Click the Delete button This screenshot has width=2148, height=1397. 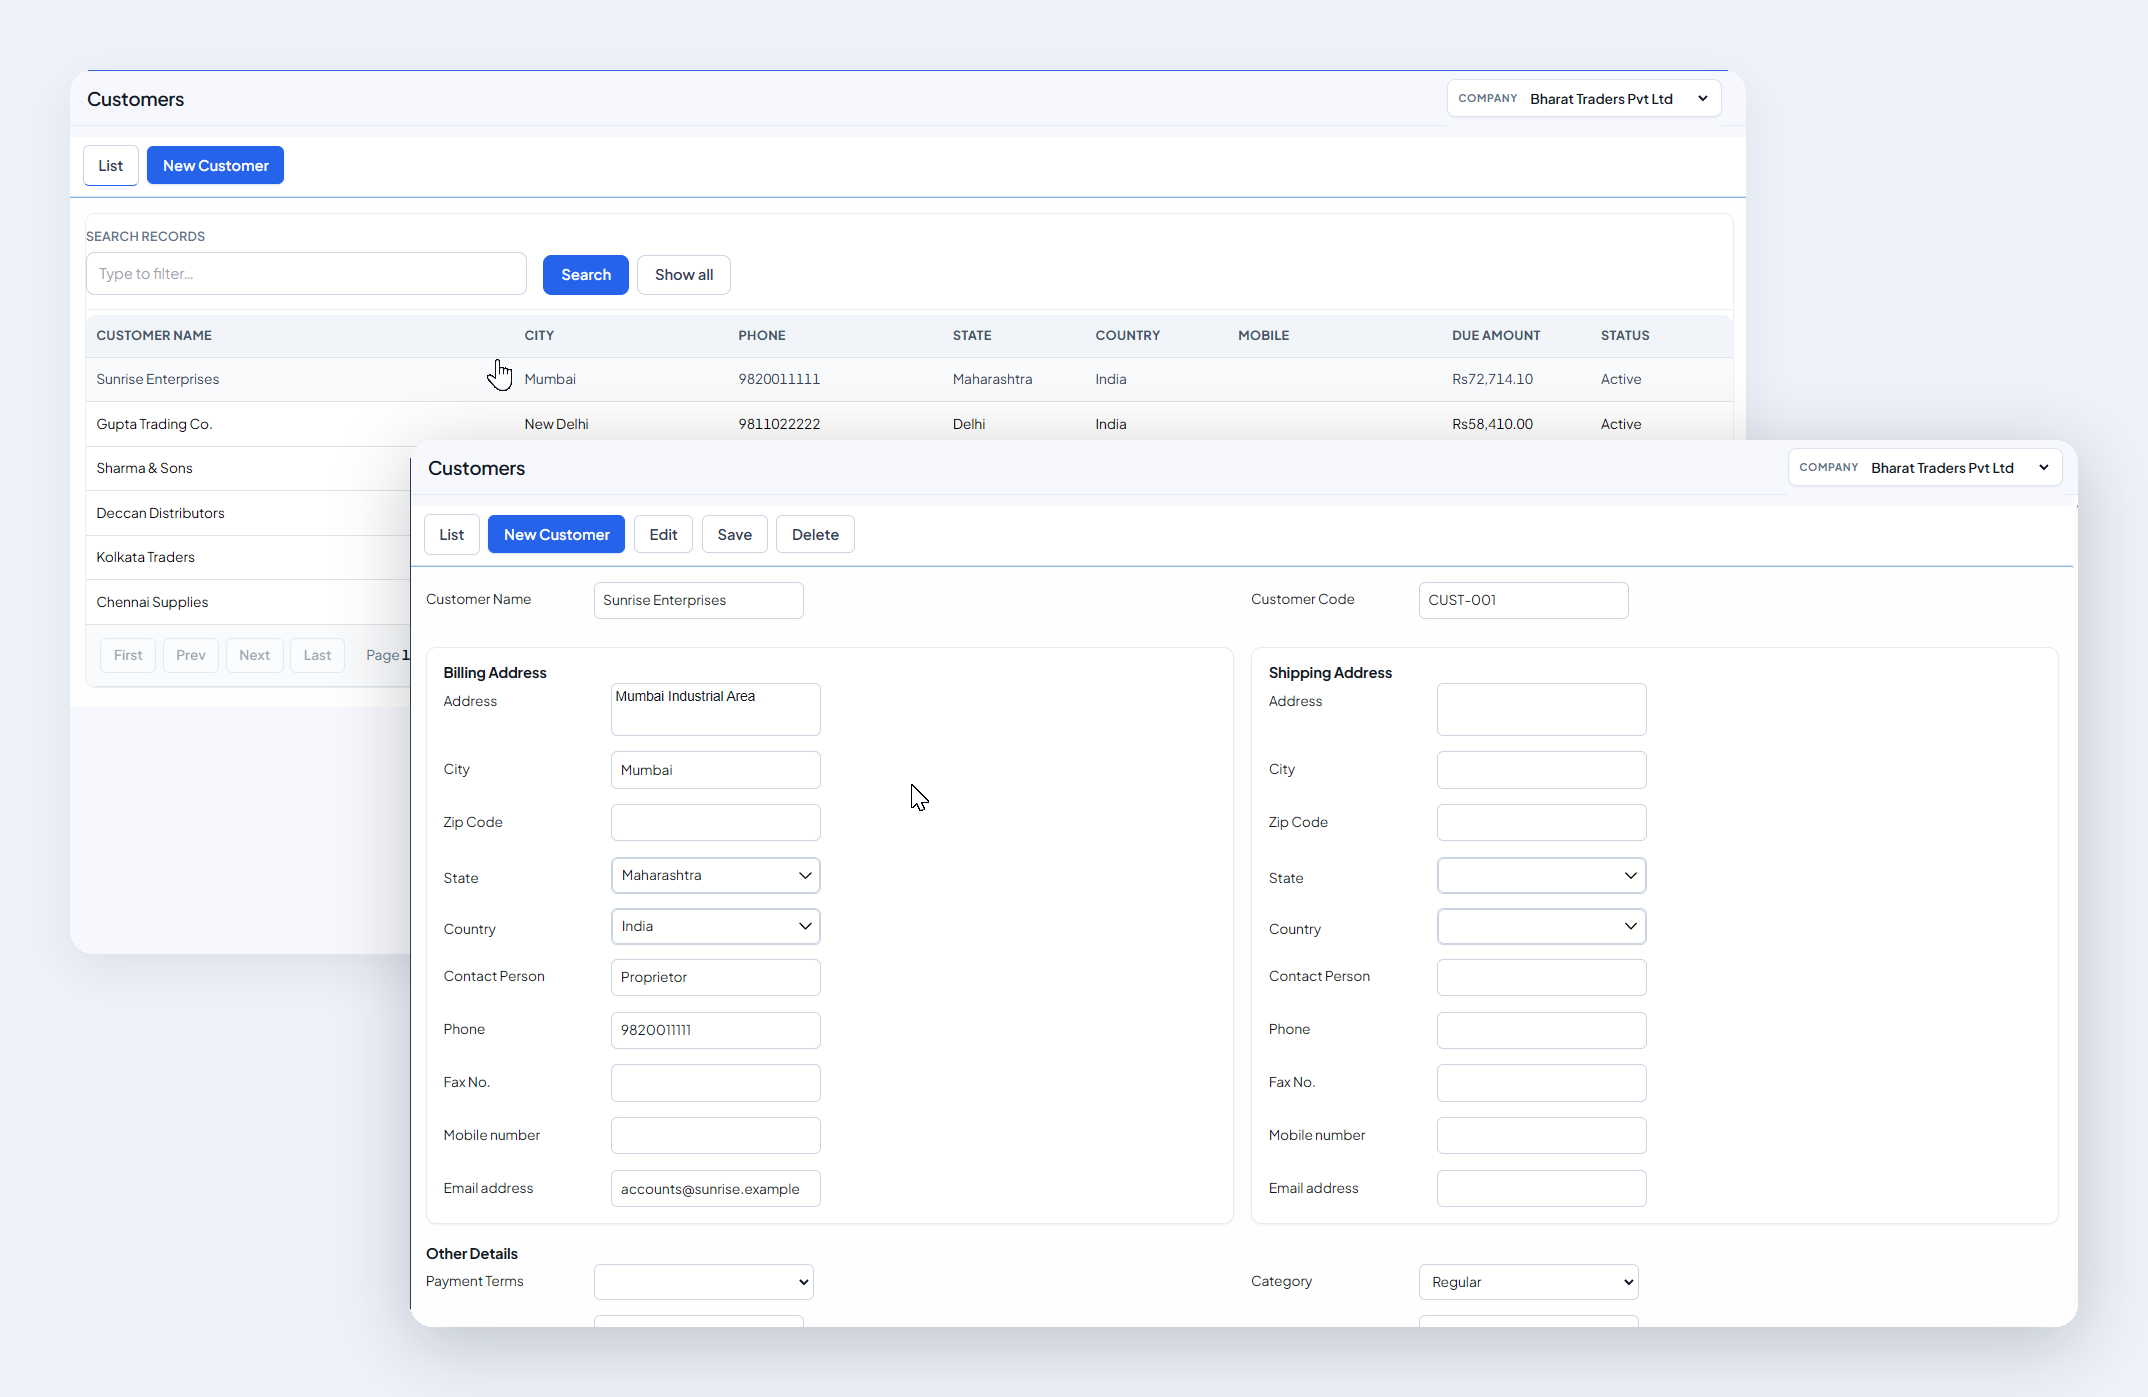click(x=816, y=535)
